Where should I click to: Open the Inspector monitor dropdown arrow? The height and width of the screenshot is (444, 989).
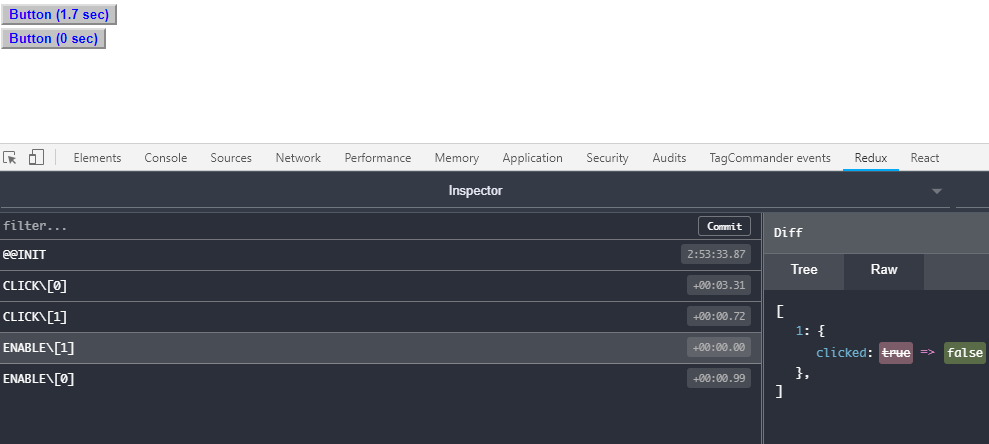coord(936,191)
